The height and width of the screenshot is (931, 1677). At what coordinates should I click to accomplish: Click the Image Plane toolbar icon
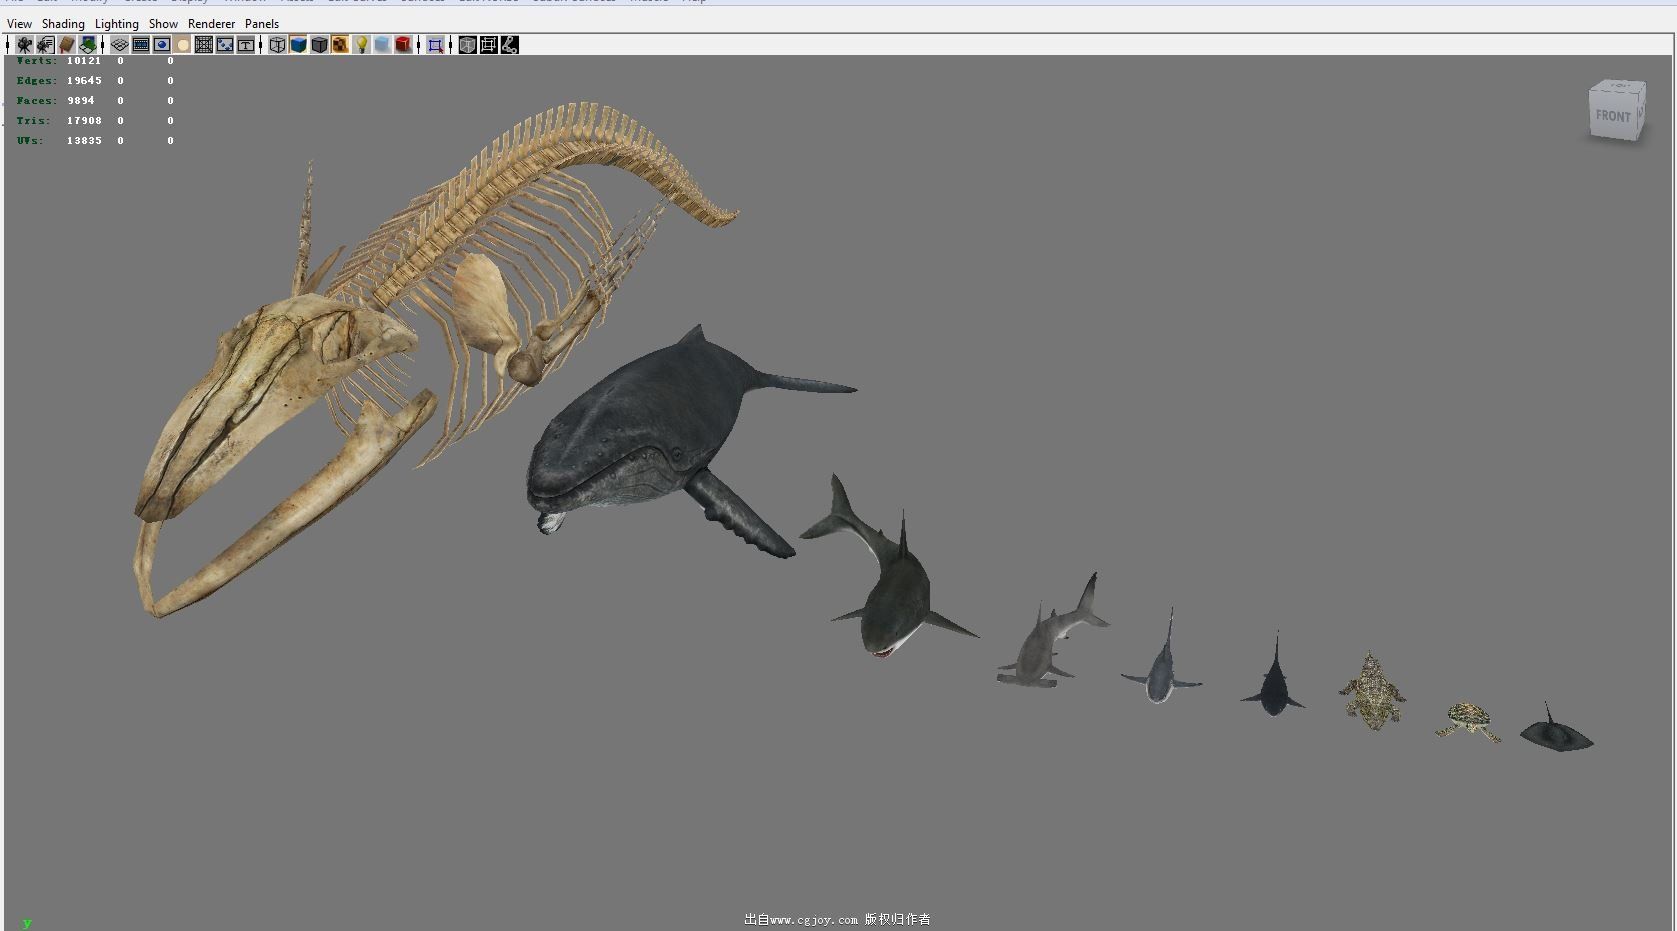click(x=88, y=45)
